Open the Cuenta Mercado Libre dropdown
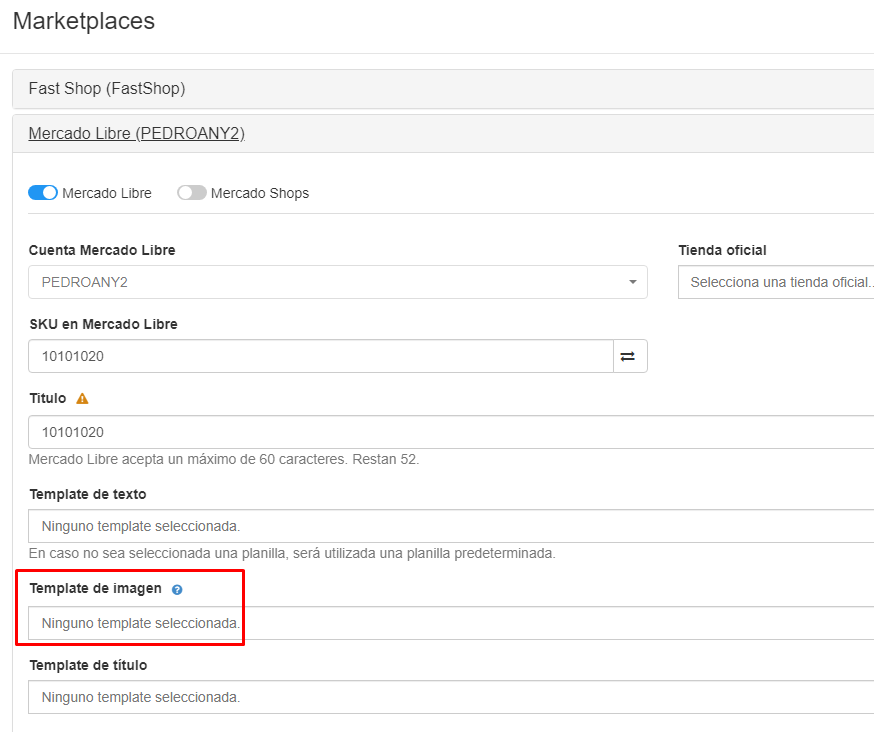 (338, 282)
